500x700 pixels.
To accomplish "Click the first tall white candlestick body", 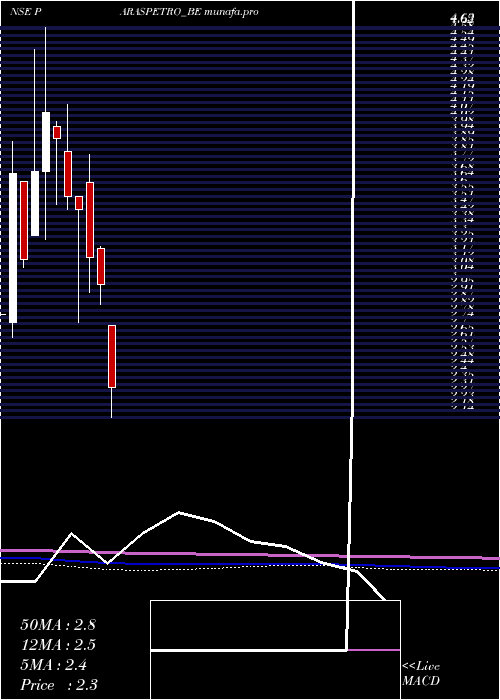I will pos(13,248).
